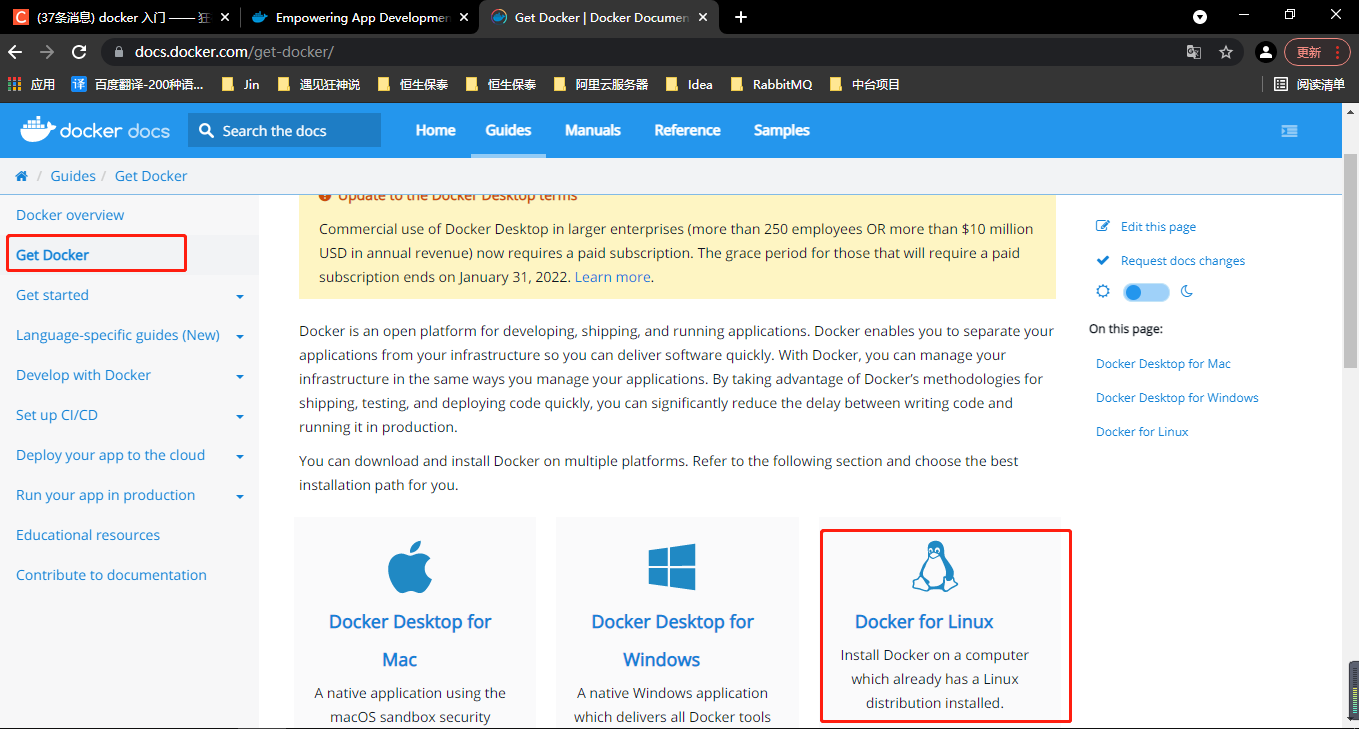
Task: Click the Search the docs field
Action: [284, 130]
